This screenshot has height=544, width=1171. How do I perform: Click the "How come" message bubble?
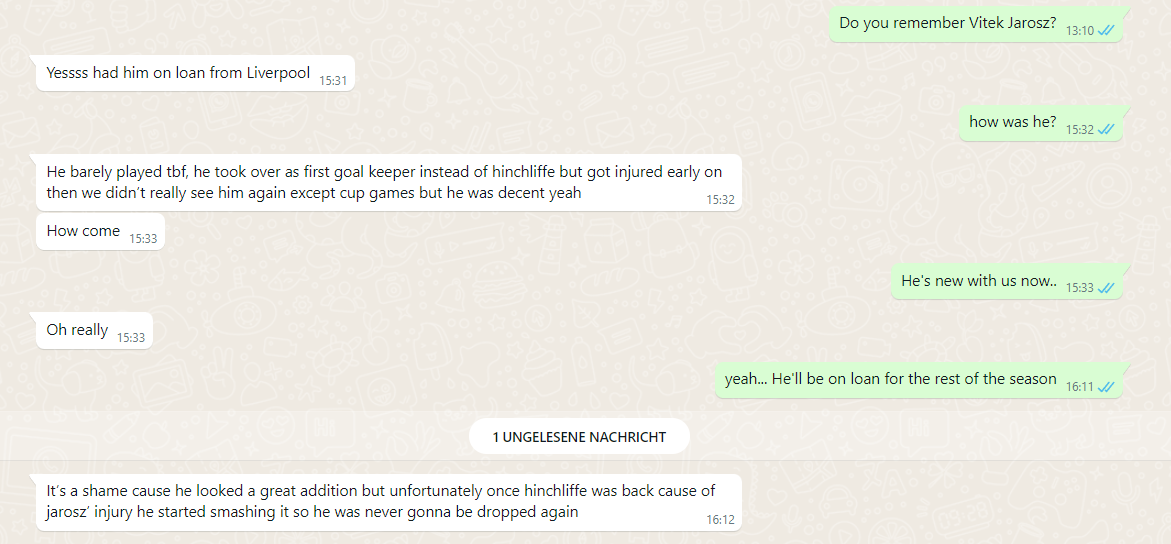pos(100,232)
